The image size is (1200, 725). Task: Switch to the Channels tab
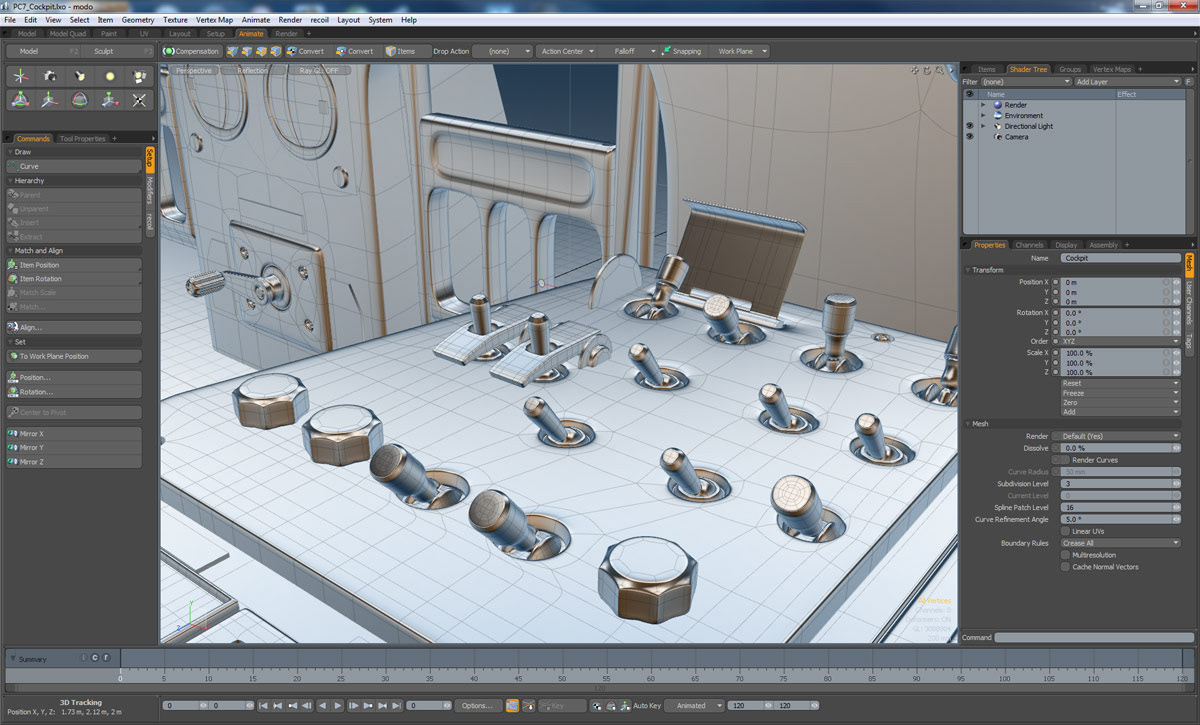1029,245
